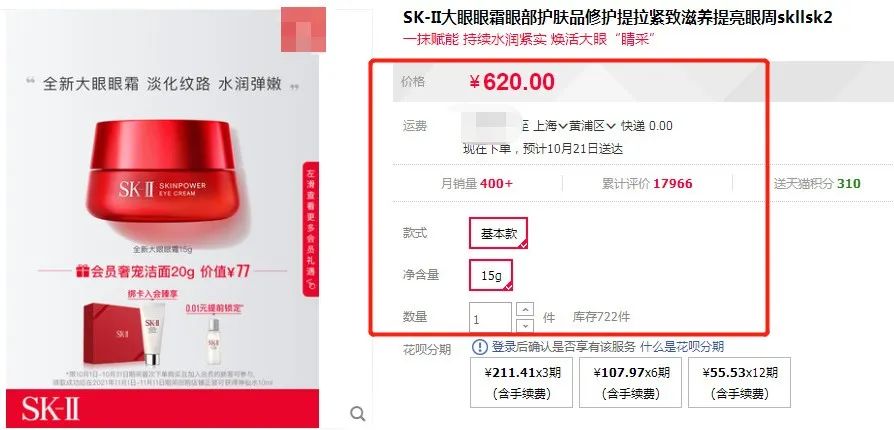This screenshot has width=894, height=430.
Task: Decrease quantity with the down arrow
Action: [x=525, y=326]
